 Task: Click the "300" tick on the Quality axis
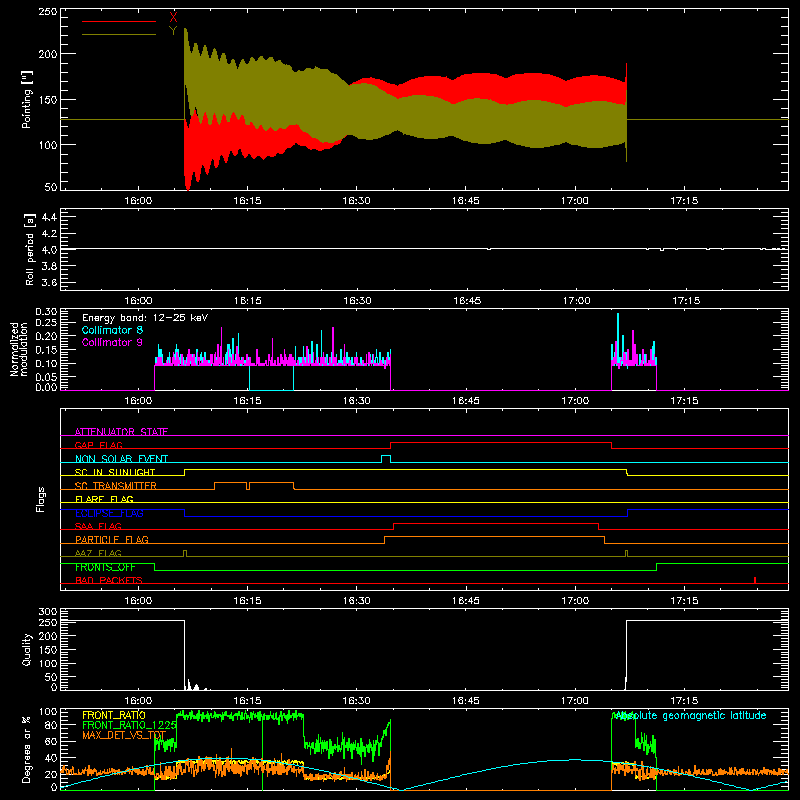48,612
